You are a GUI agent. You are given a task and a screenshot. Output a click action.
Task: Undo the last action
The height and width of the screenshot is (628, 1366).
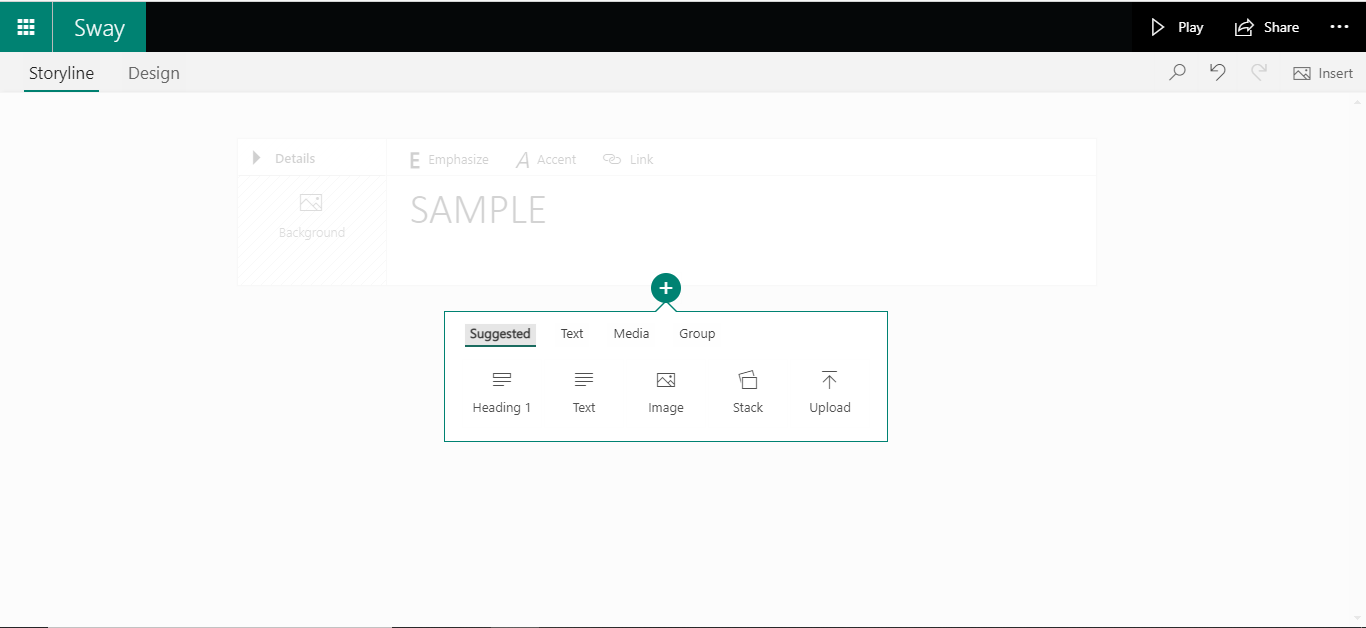(x=1217, y=72)
